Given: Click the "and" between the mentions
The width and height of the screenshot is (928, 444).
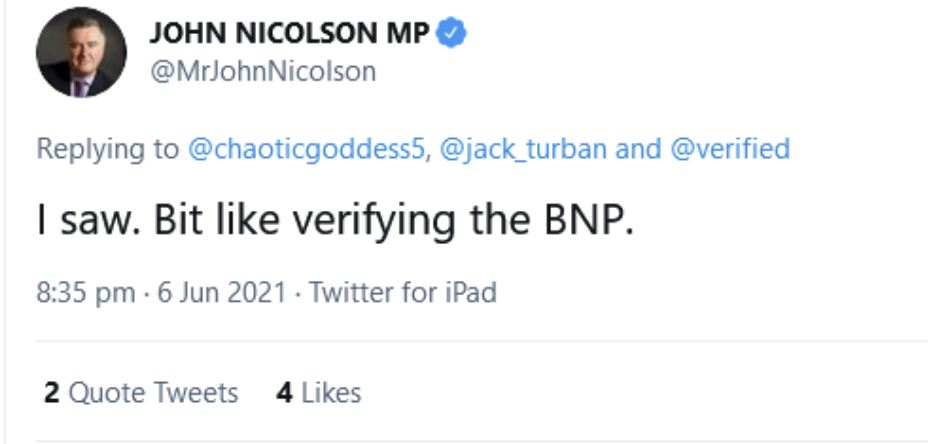Looking at the screenshot, I should tap(638, 149).
